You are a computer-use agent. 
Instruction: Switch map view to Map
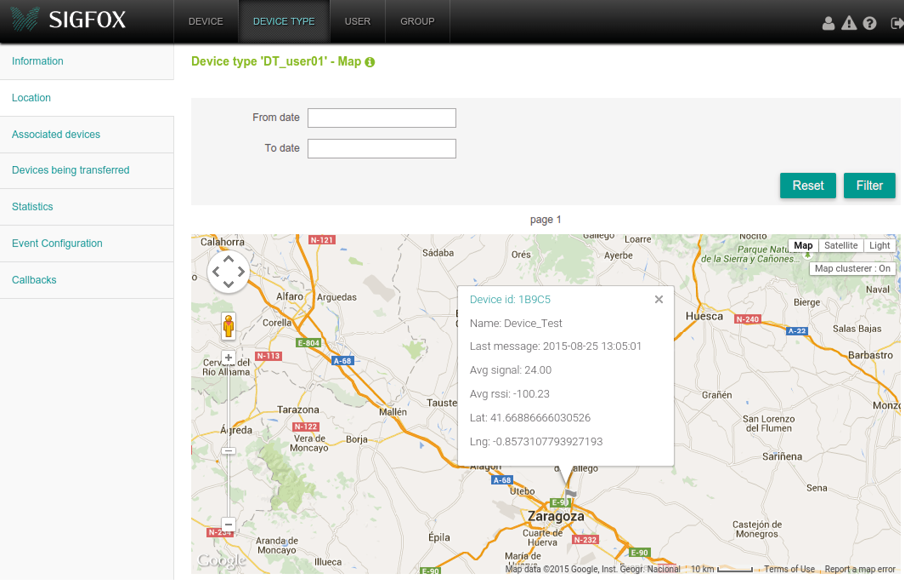[803, 245]
